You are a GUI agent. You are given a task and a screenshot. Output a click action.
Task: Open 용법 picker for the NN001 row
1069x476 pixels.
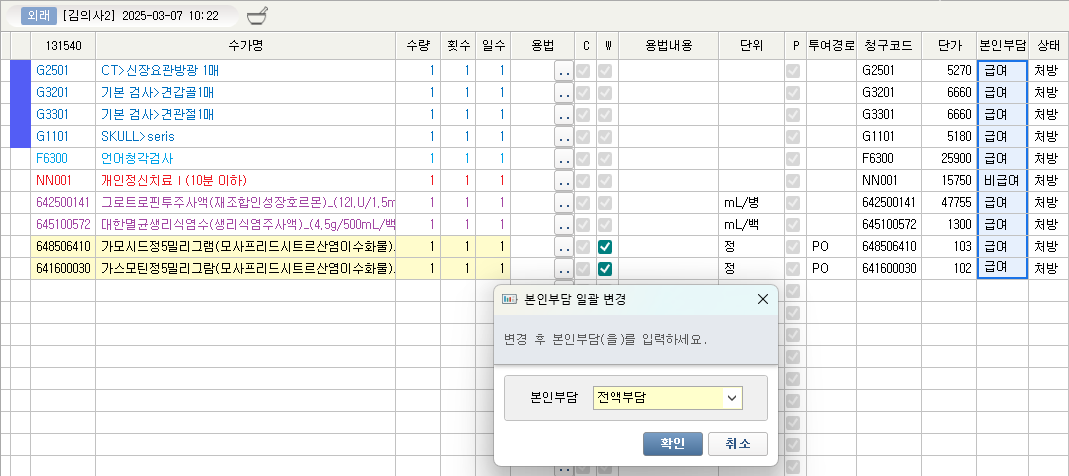tap(564, 181)
